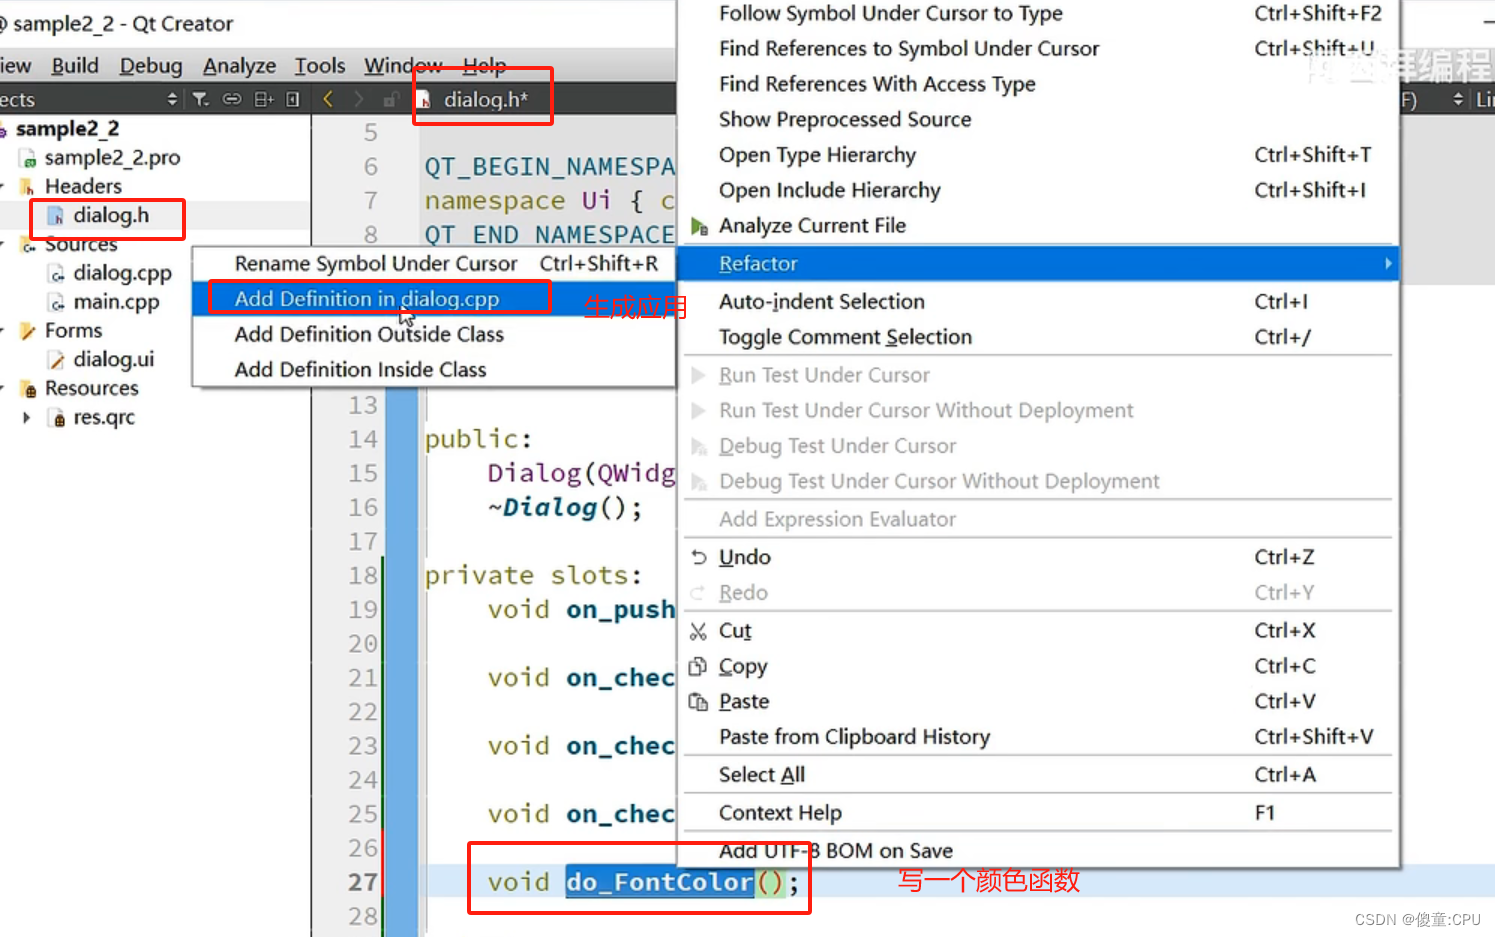Viewport: 1495px width, 937px height.
Task: Expand the res.qrc resource tree node
Action: coord(27,417)
